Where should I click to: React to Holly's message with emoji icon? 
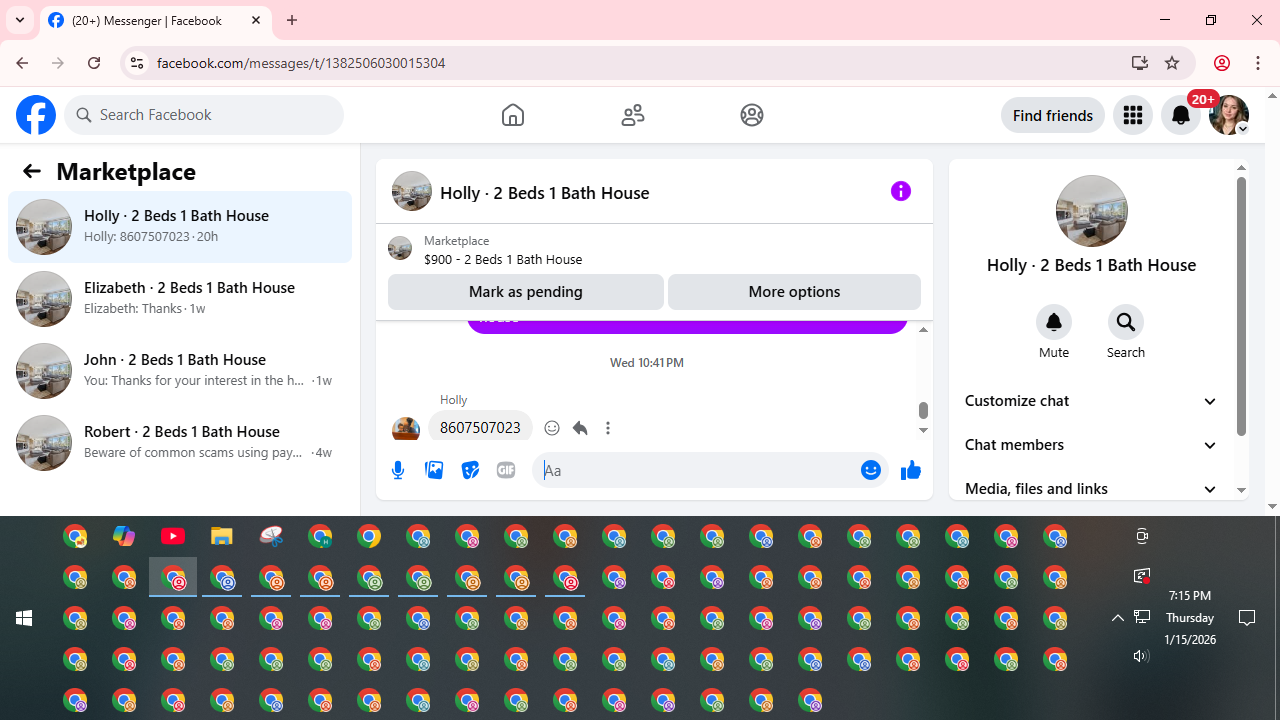pyautogui.click(x=552, y=428)
